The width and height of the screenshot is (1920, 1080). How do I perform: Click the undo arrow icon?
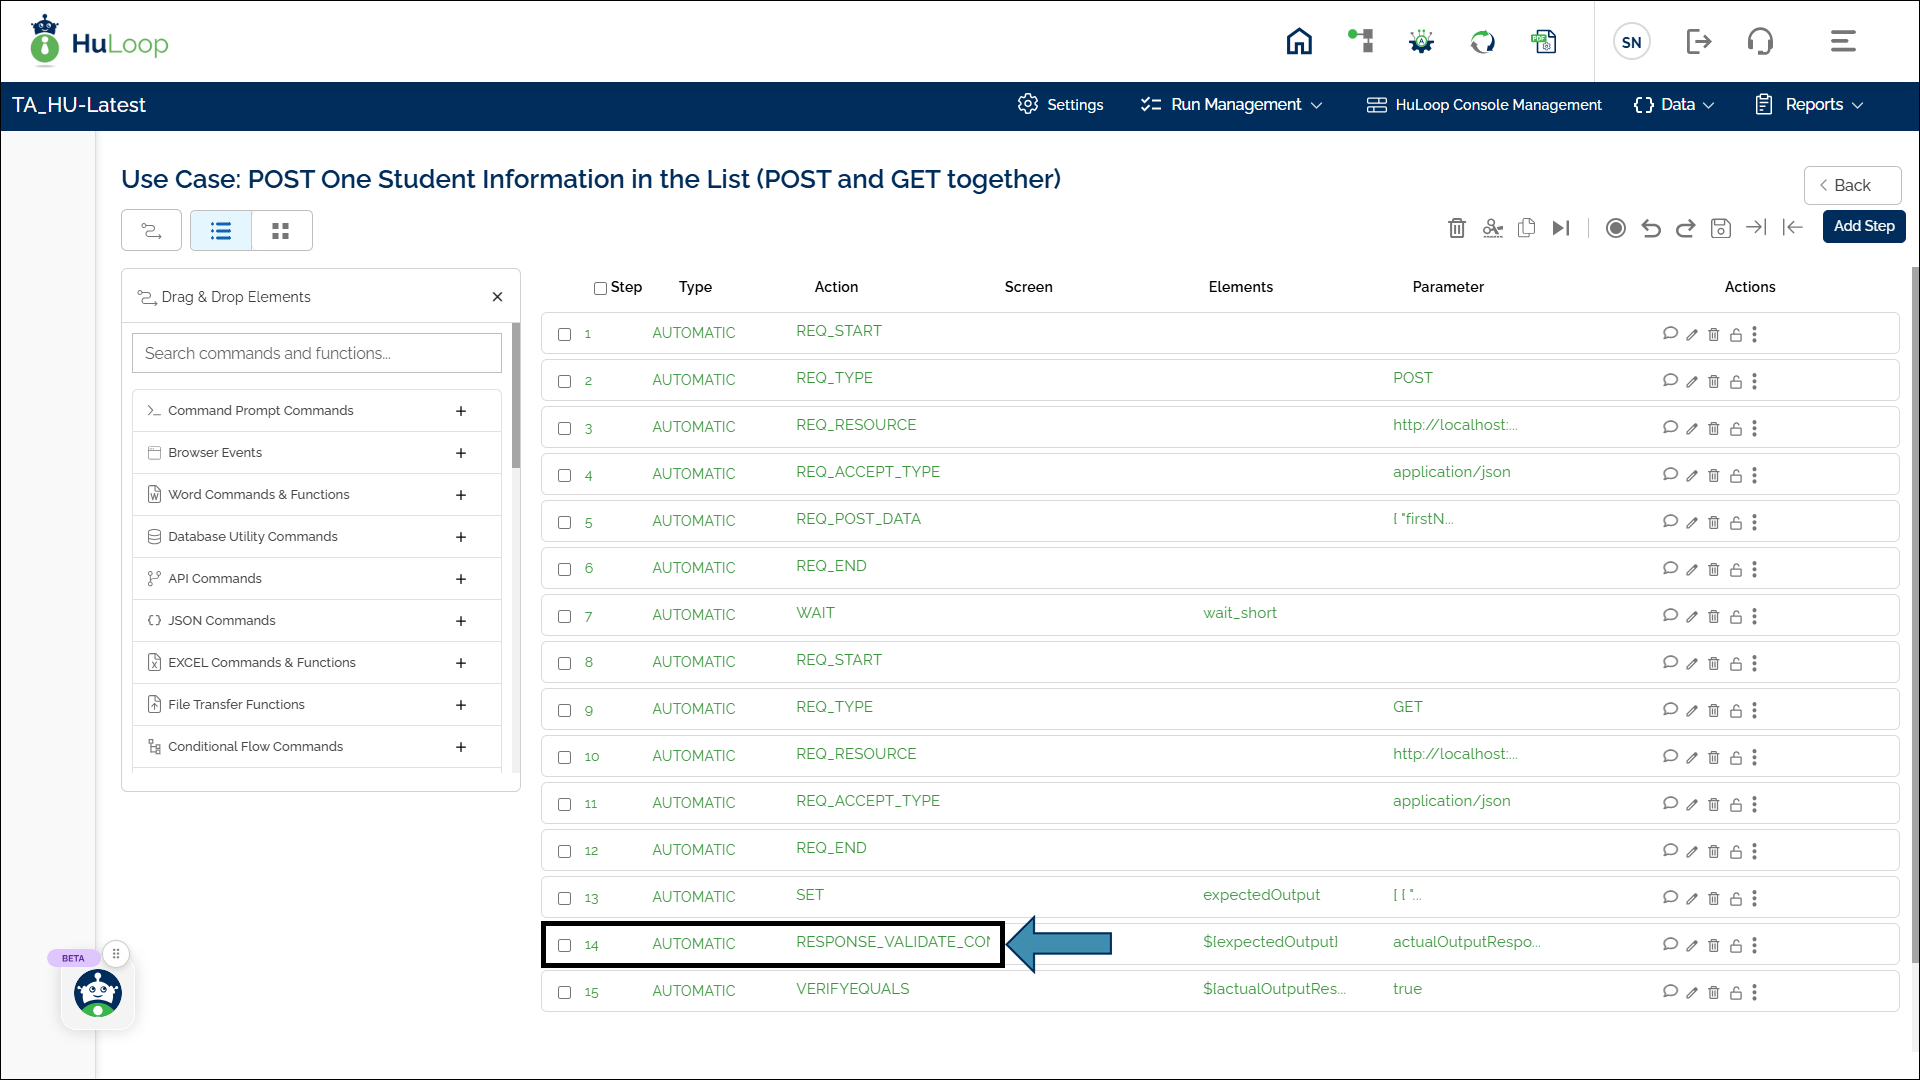click(1651, 228)
